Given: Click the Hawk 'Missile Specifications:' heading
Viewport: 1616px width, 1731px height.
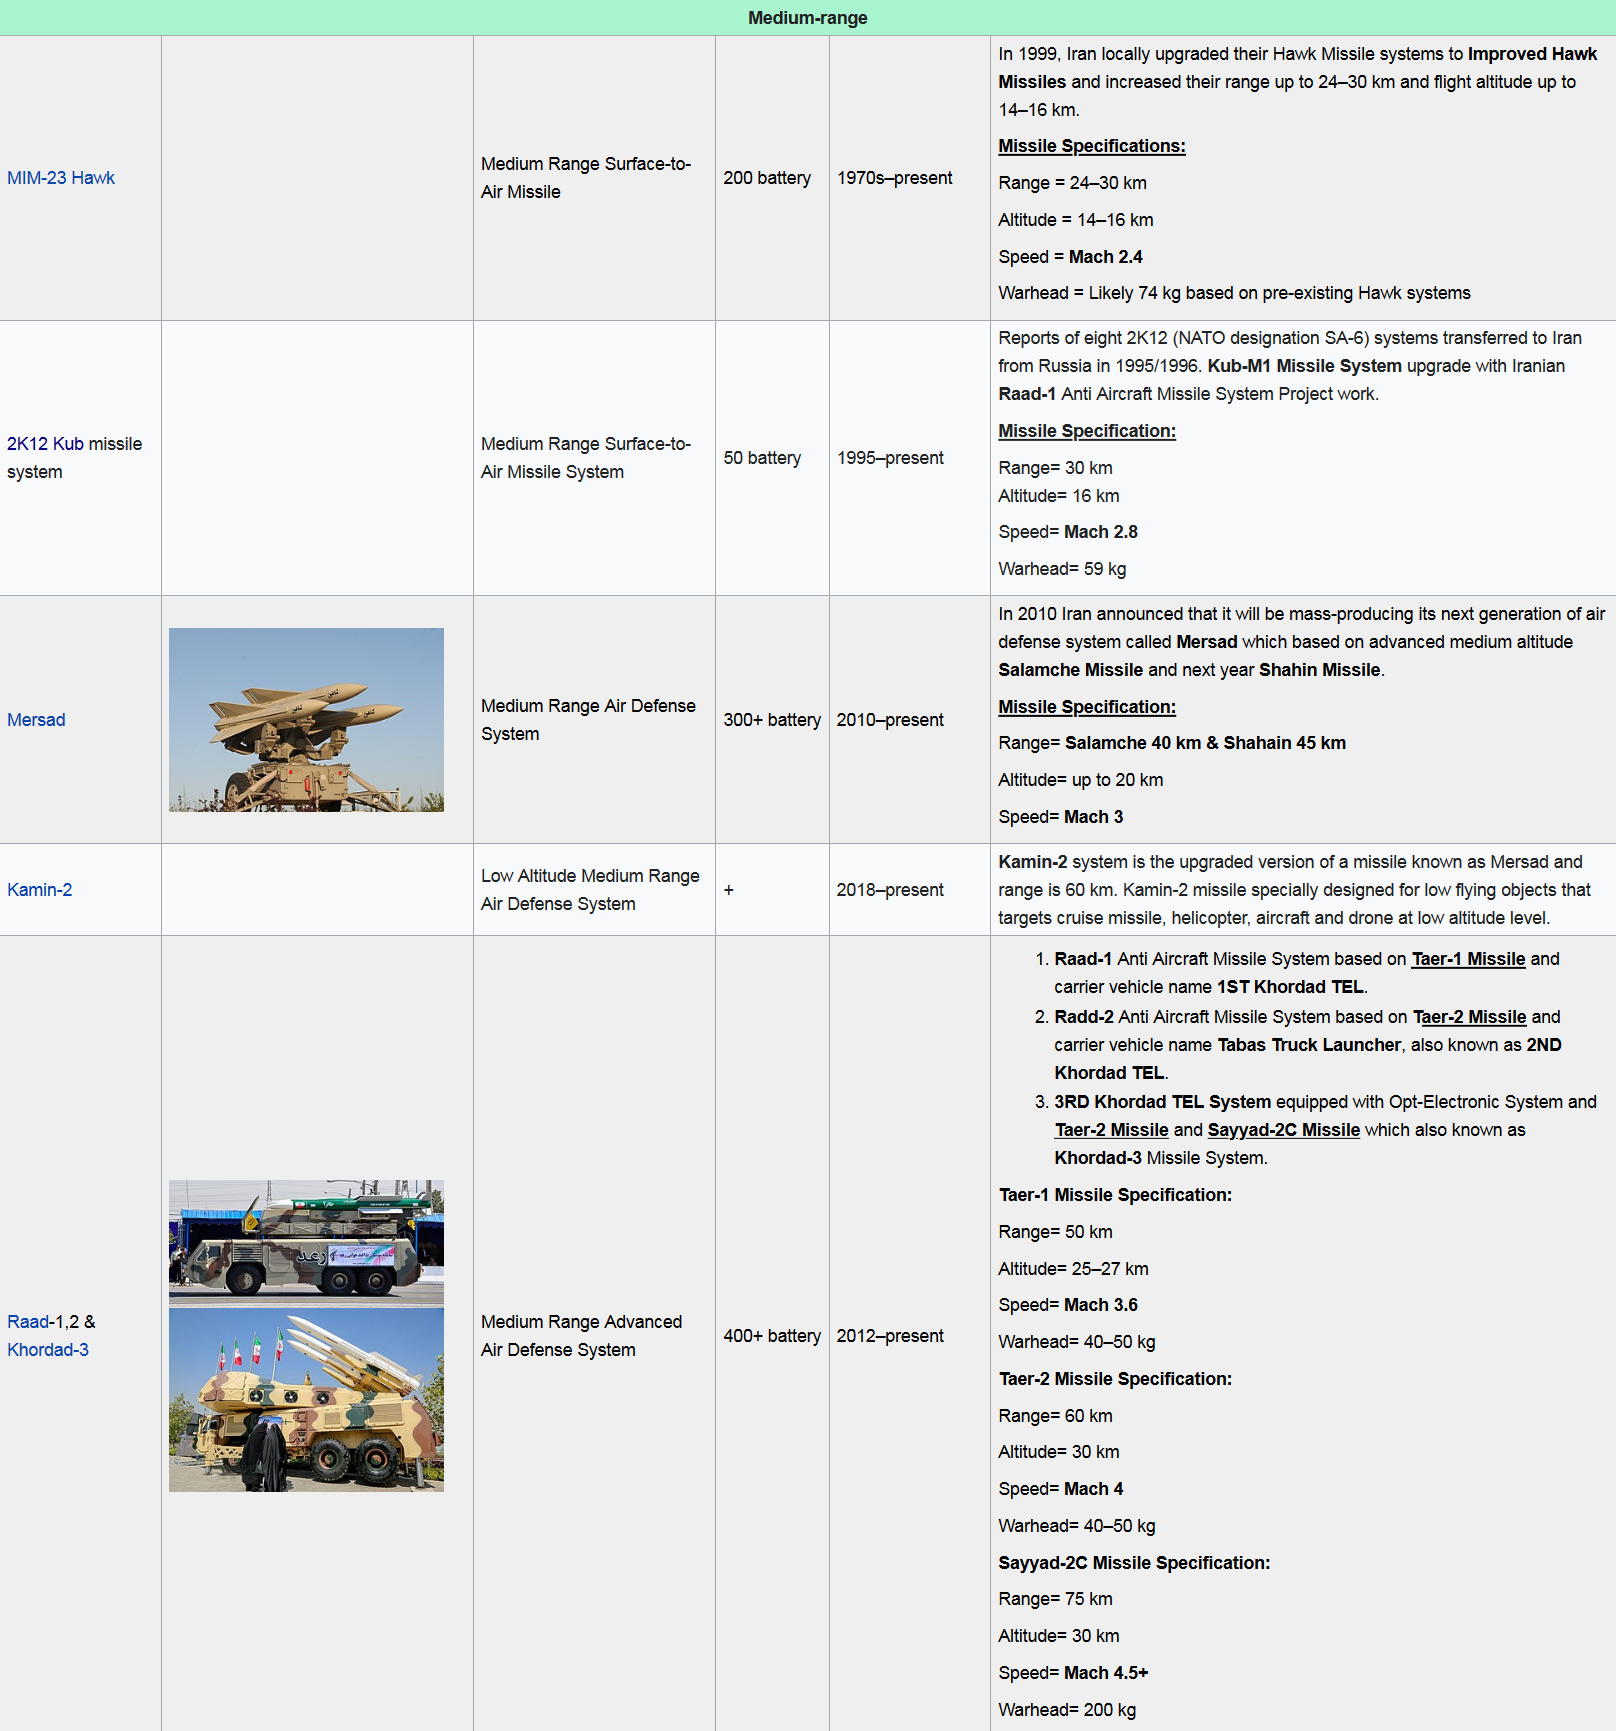Looking at the screenshot, I should tap(1092, 146).
